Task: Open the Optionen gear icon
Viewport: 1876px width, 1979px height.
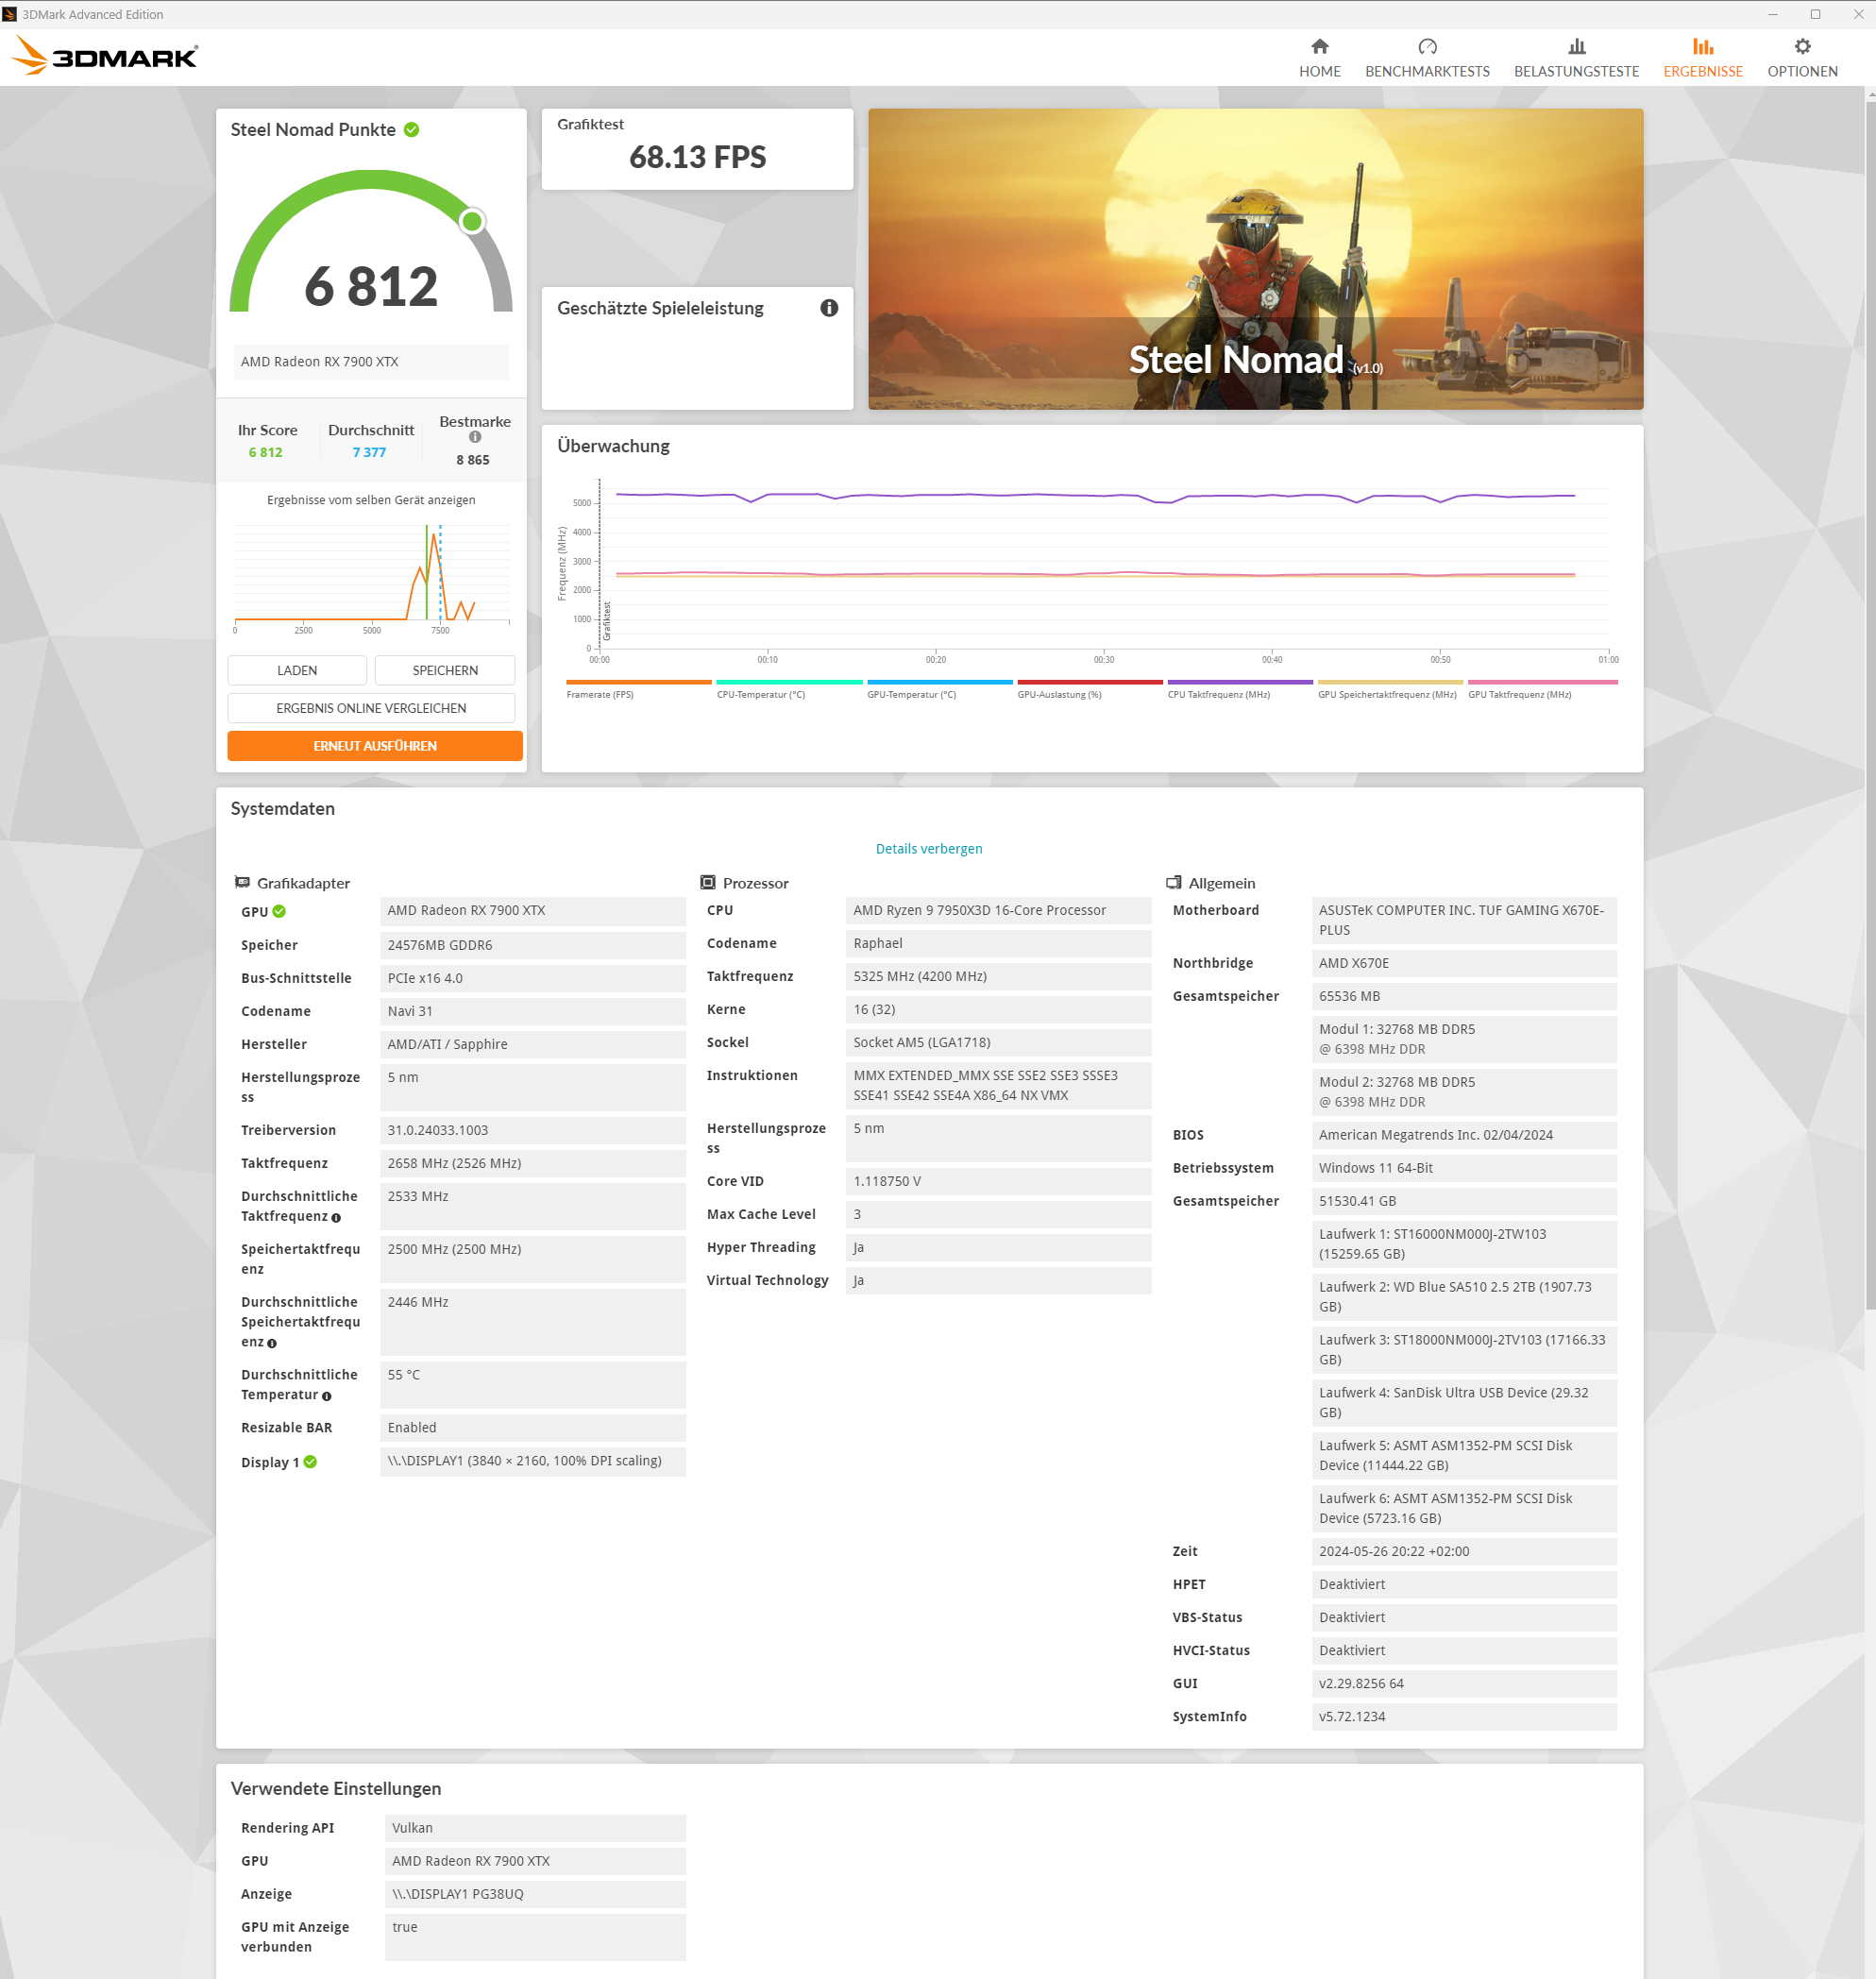Action: point(1801,47)
